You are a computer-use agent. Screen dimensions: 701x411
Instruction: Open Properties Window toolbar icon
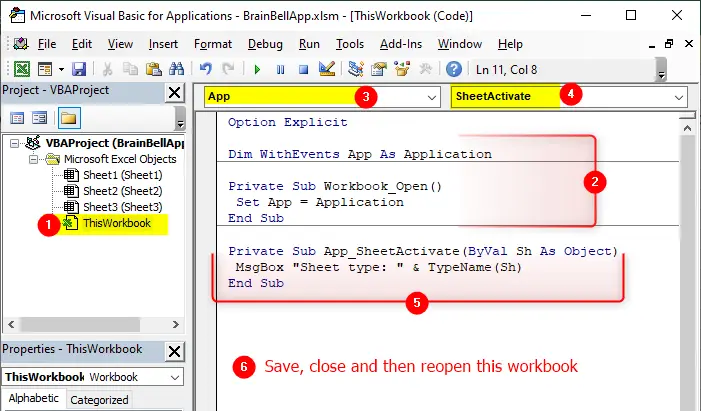pyautogui.click(x=379, y=69)
